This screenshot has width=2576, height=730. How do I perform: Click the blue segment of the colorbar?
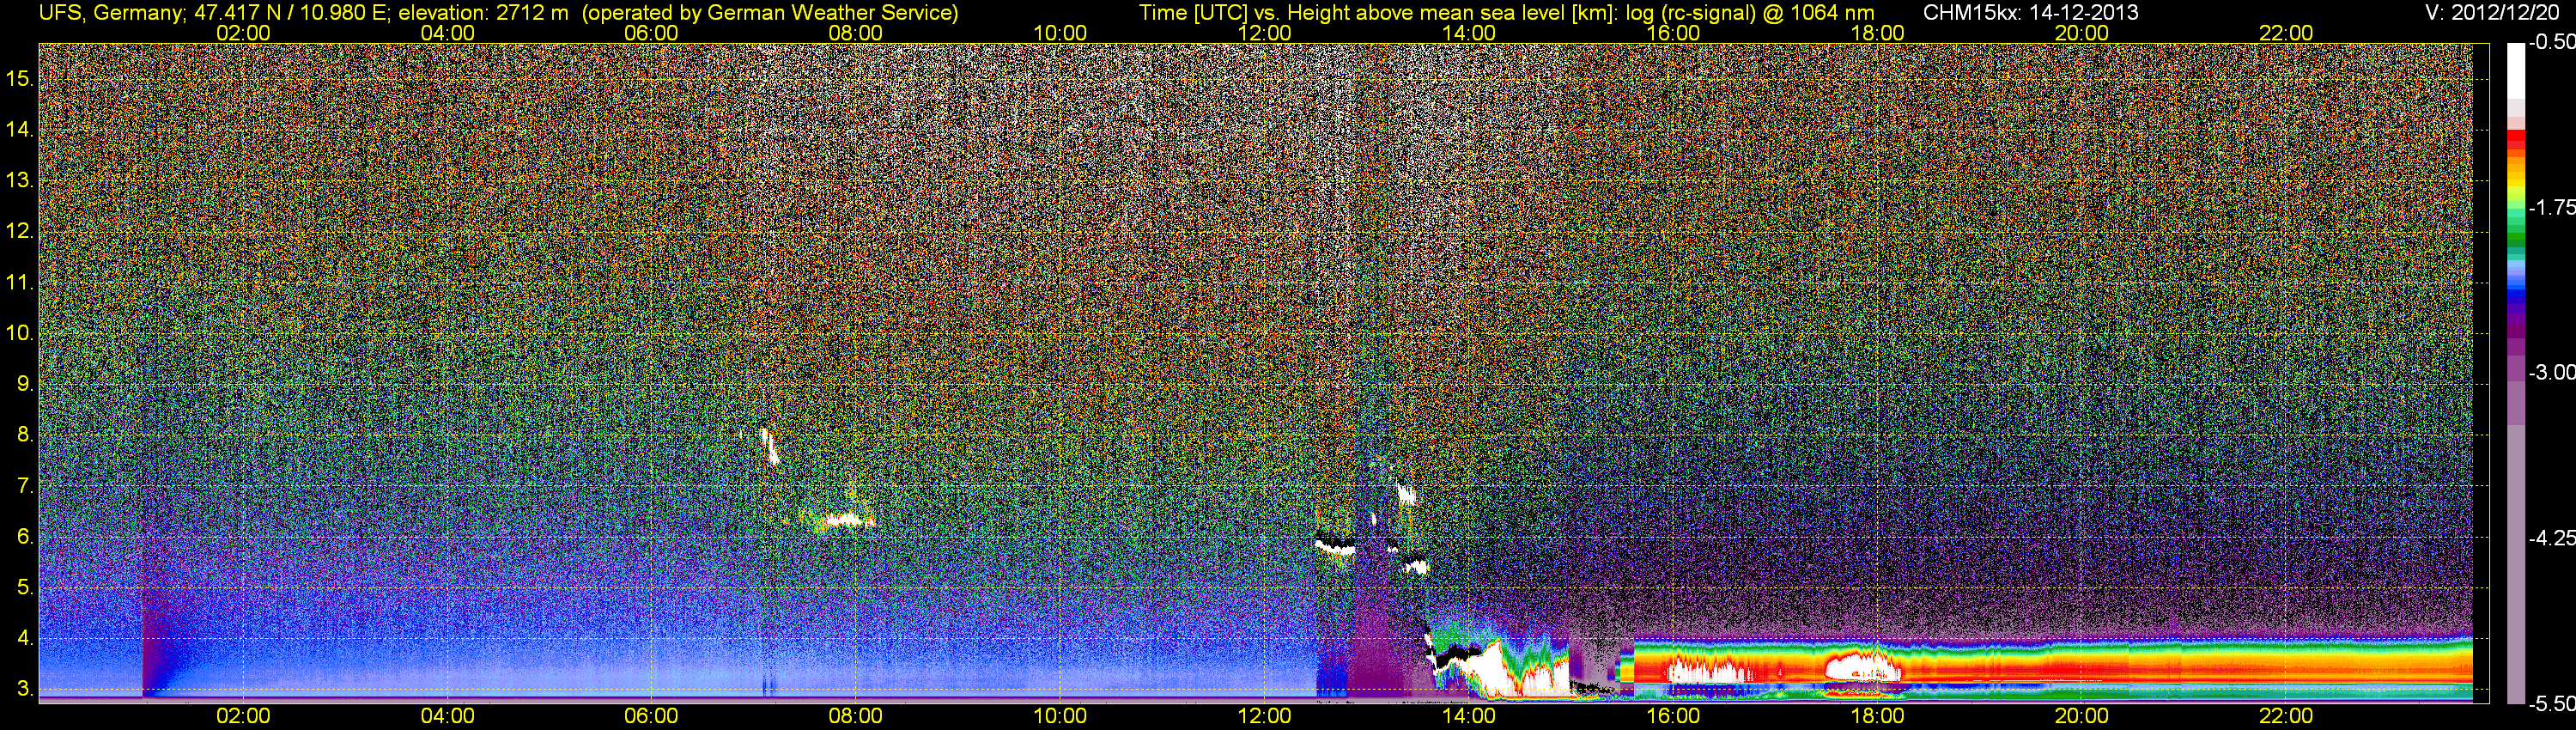tap(2515, 291)
